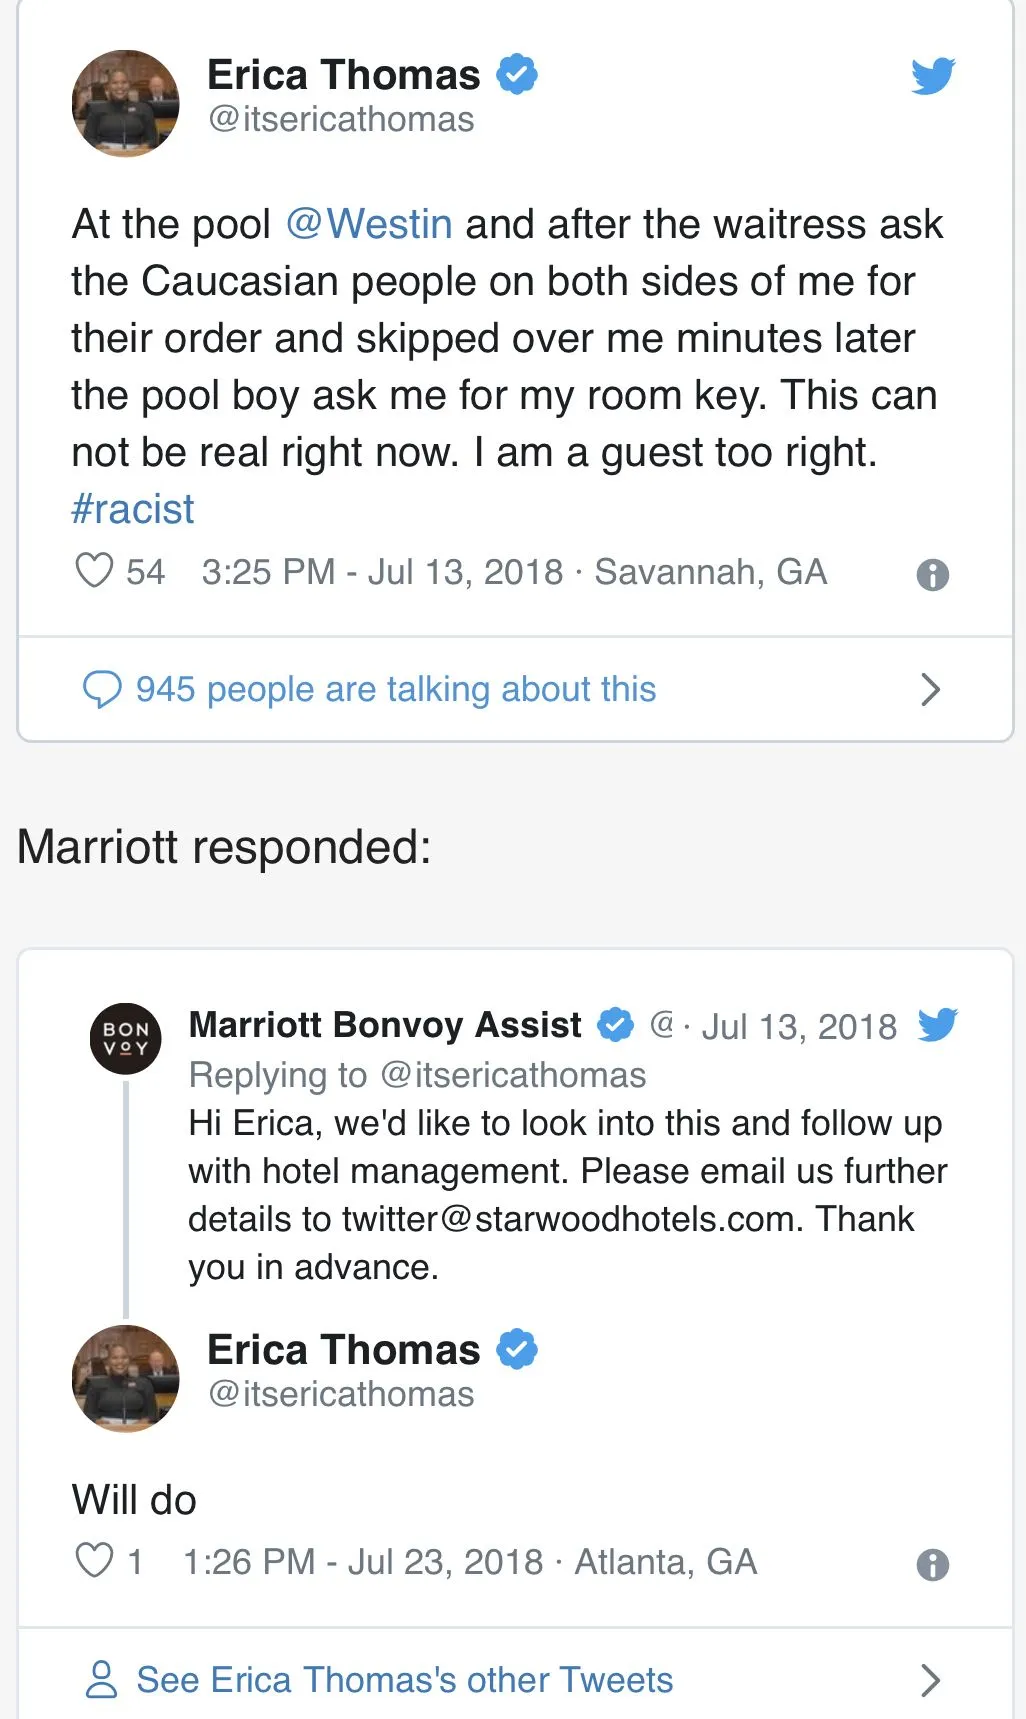Click the Twitter bird icon in first tweet

pyautogui.click(x=932, y=76)
